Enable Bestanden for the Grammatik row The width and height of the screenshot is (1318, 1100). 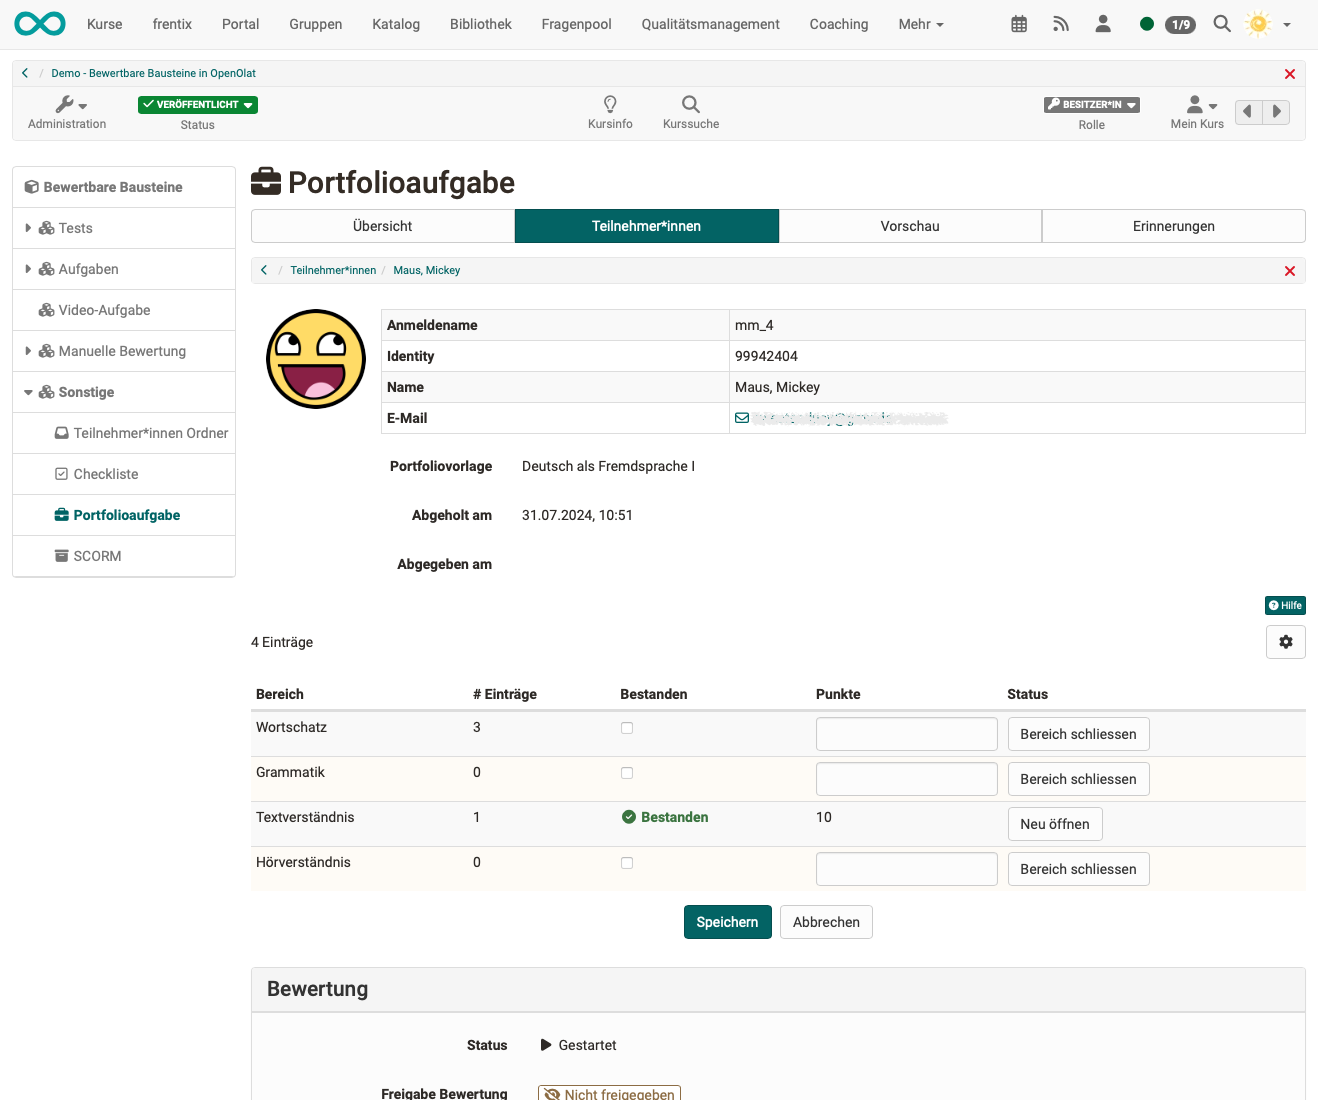pyautogui.click(x=627, y=772)
